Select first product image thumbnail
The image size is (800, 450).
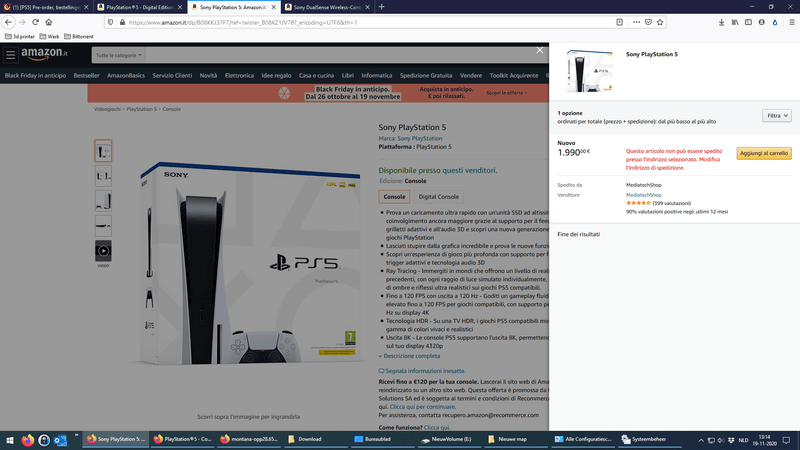103,151
